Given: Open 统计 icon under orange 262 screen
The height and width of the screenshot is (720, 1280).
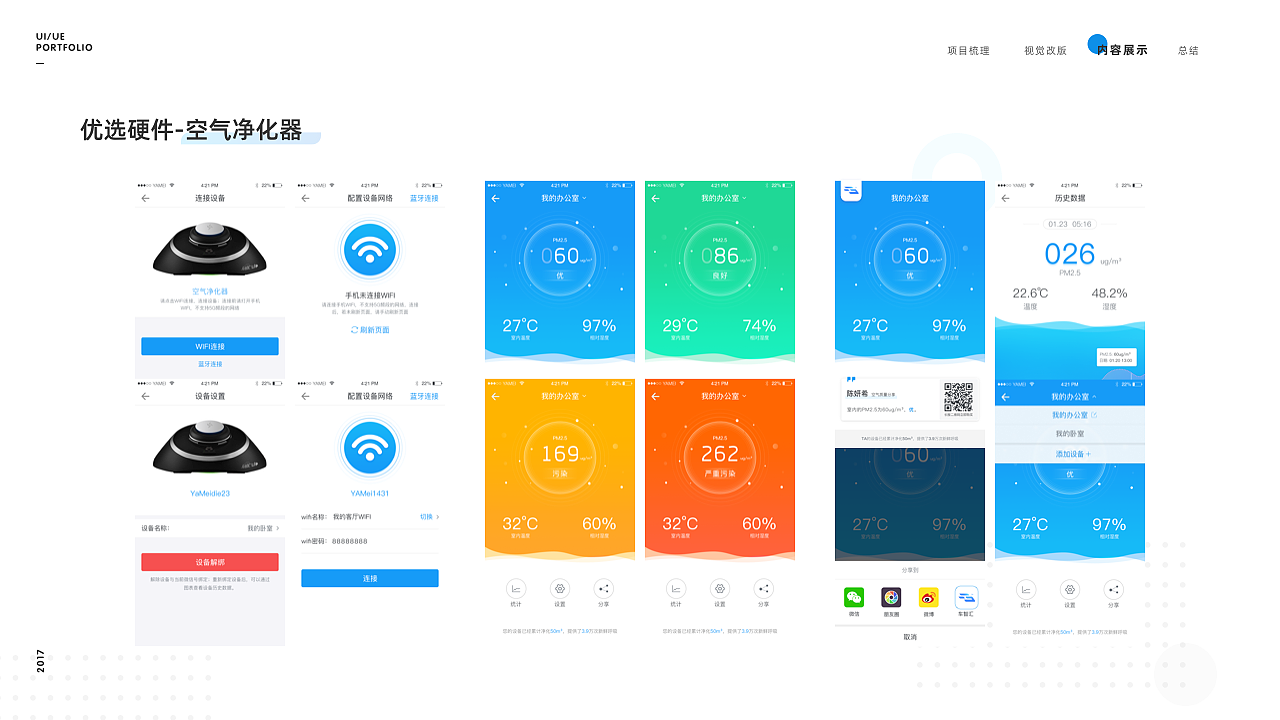Looking at the screenshot, I should [x=676, y=589].
